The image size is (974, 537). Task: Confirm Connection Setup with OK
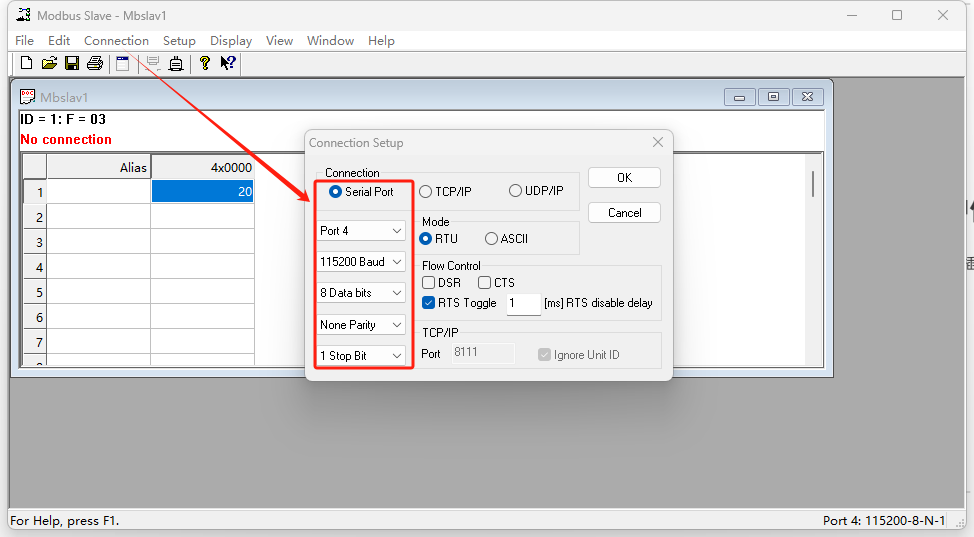tap(624, 178)
